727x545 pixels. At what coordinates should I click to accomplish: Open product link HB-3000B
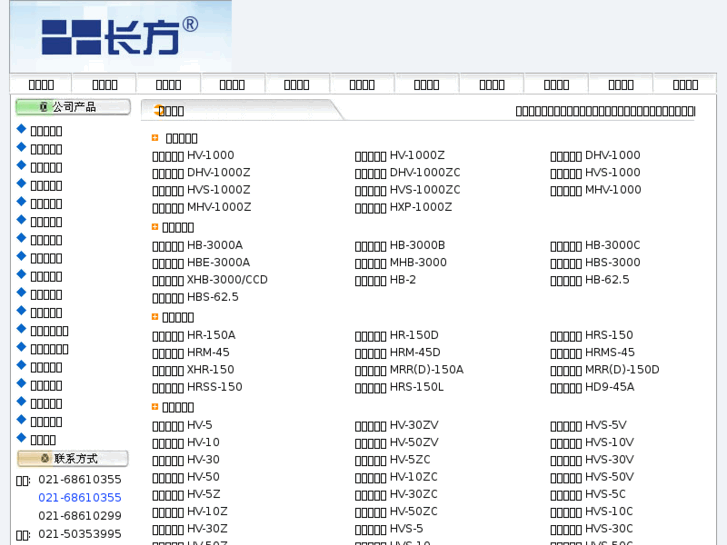400,245
